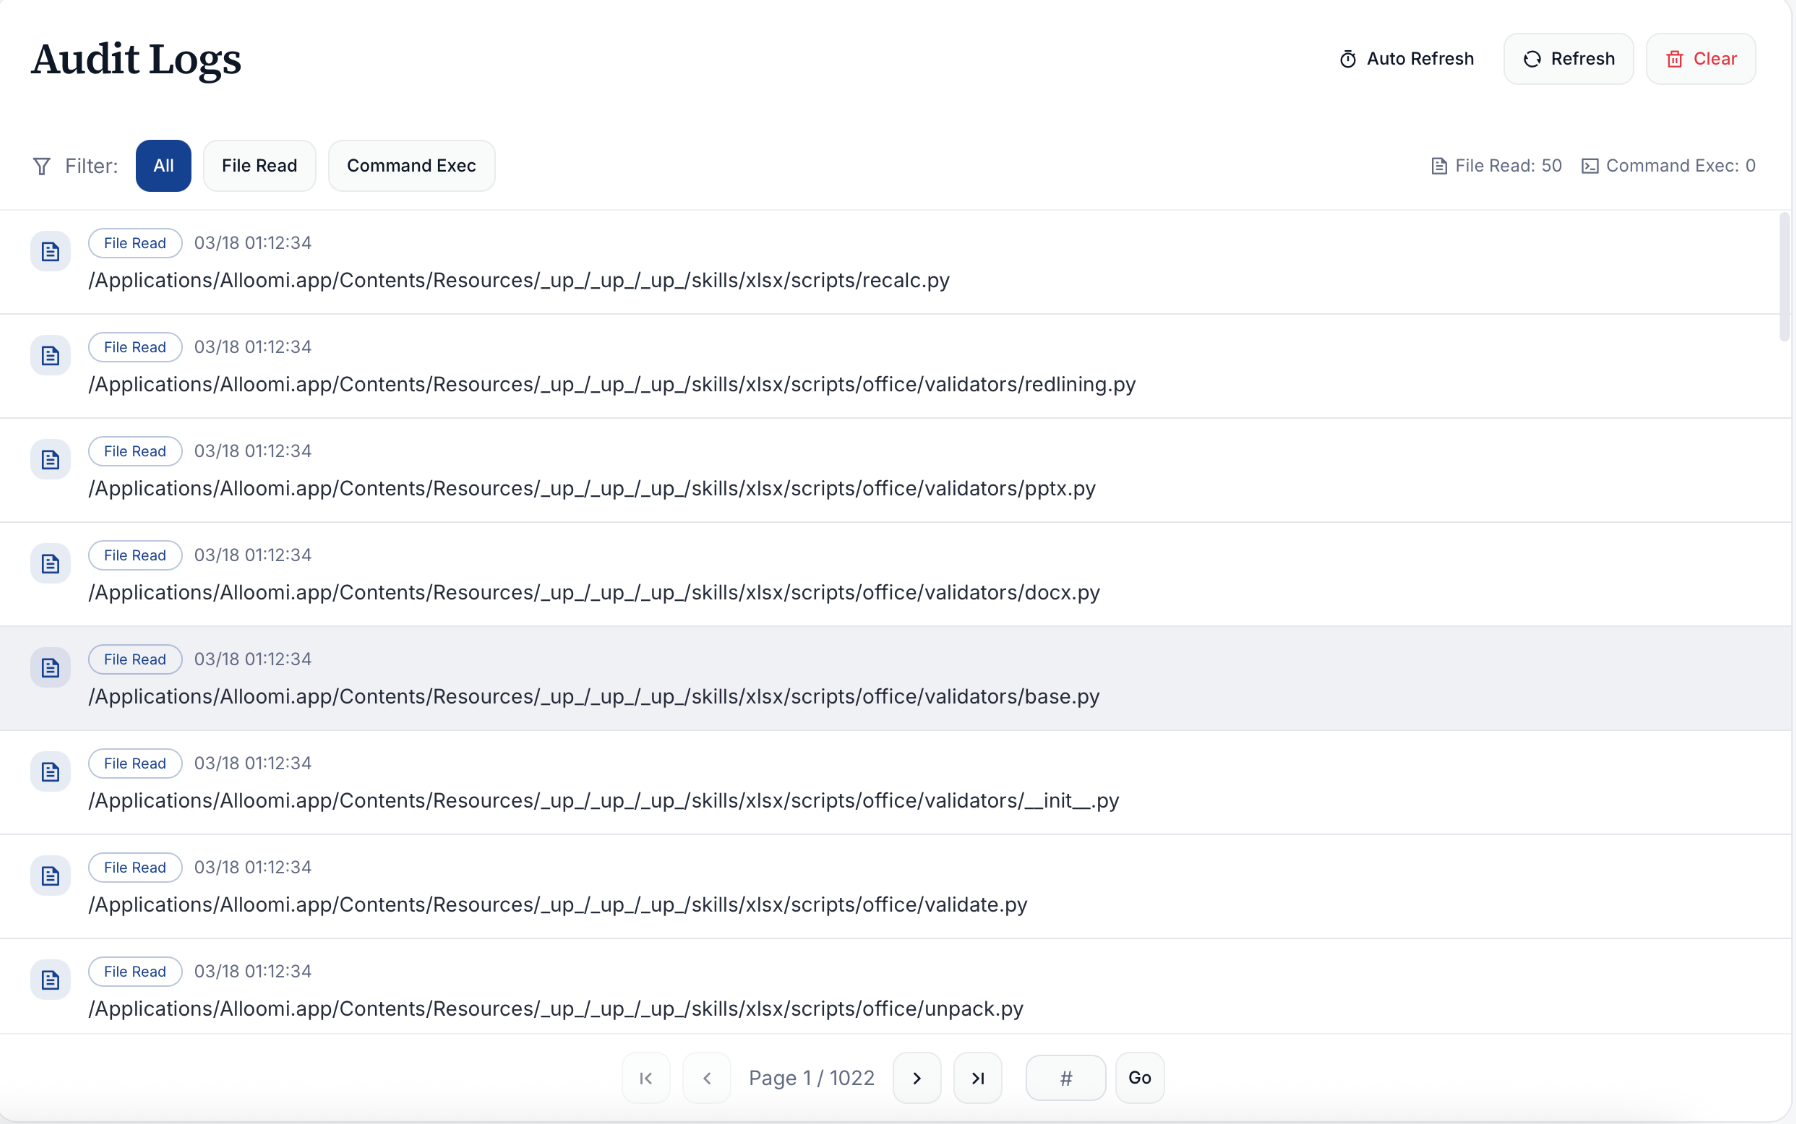
Task: Go to the next page
Action: (x=916, y=1078)
